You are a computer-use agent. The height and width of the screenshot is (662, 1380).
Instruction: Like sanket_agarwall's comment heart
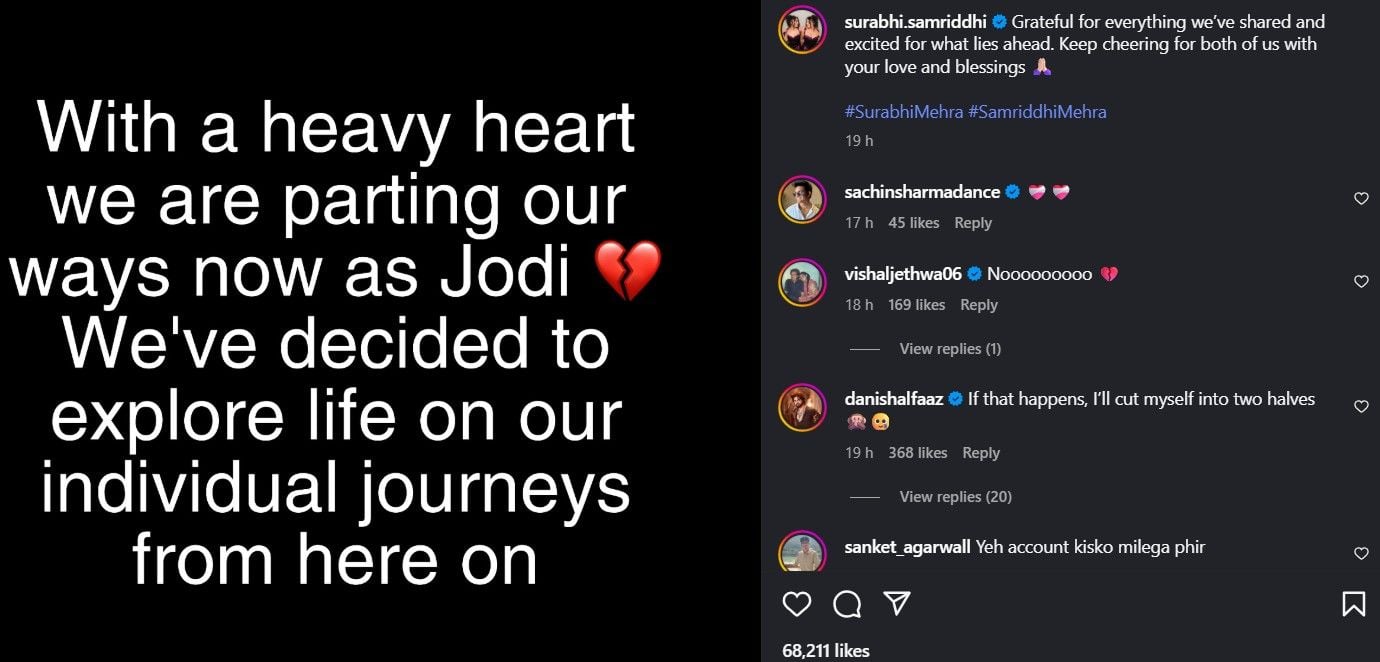1361,554
